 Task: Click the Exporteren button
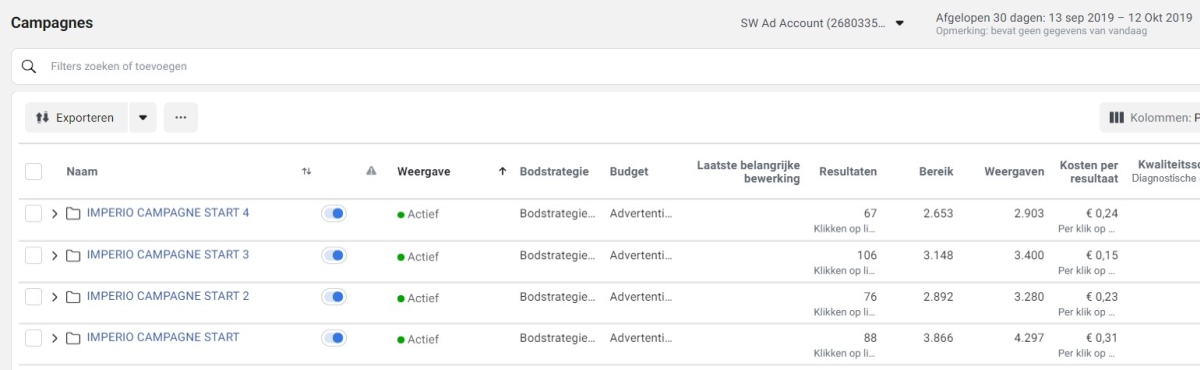pos(76,118)
